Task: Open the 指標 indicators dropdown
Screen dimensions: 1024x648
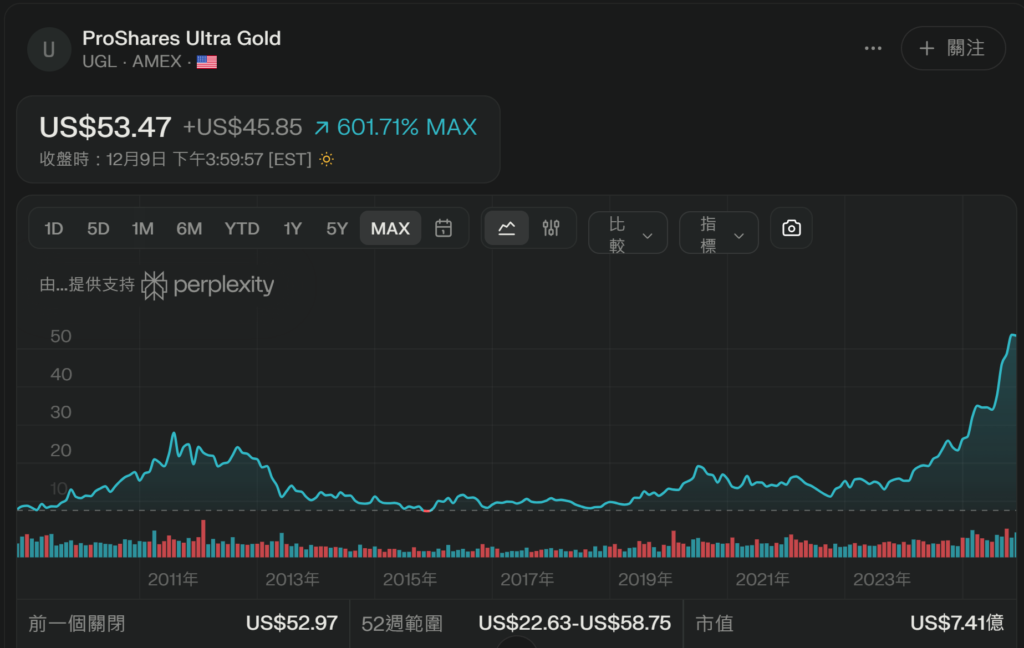Action: 719,234
